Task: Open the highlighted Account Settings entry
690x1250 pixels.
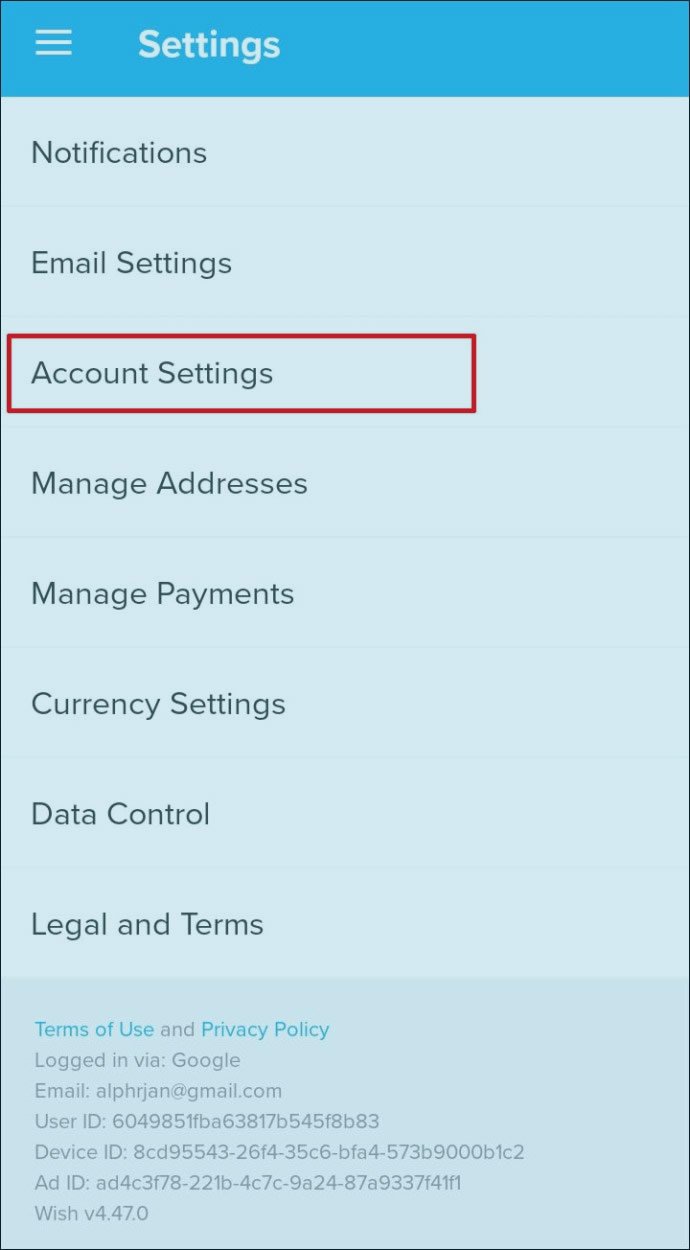Action: click(152, 374)
